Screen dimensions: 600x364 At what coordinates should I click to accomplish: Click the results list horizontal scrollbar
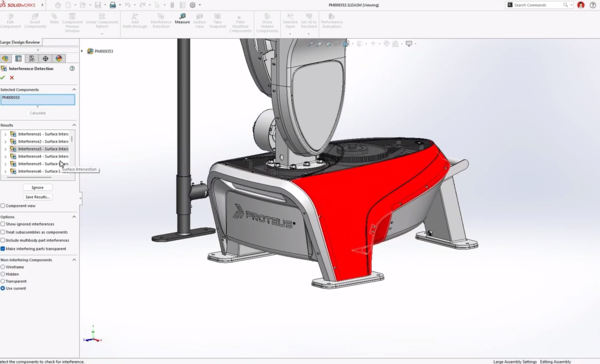click(30, 178)
